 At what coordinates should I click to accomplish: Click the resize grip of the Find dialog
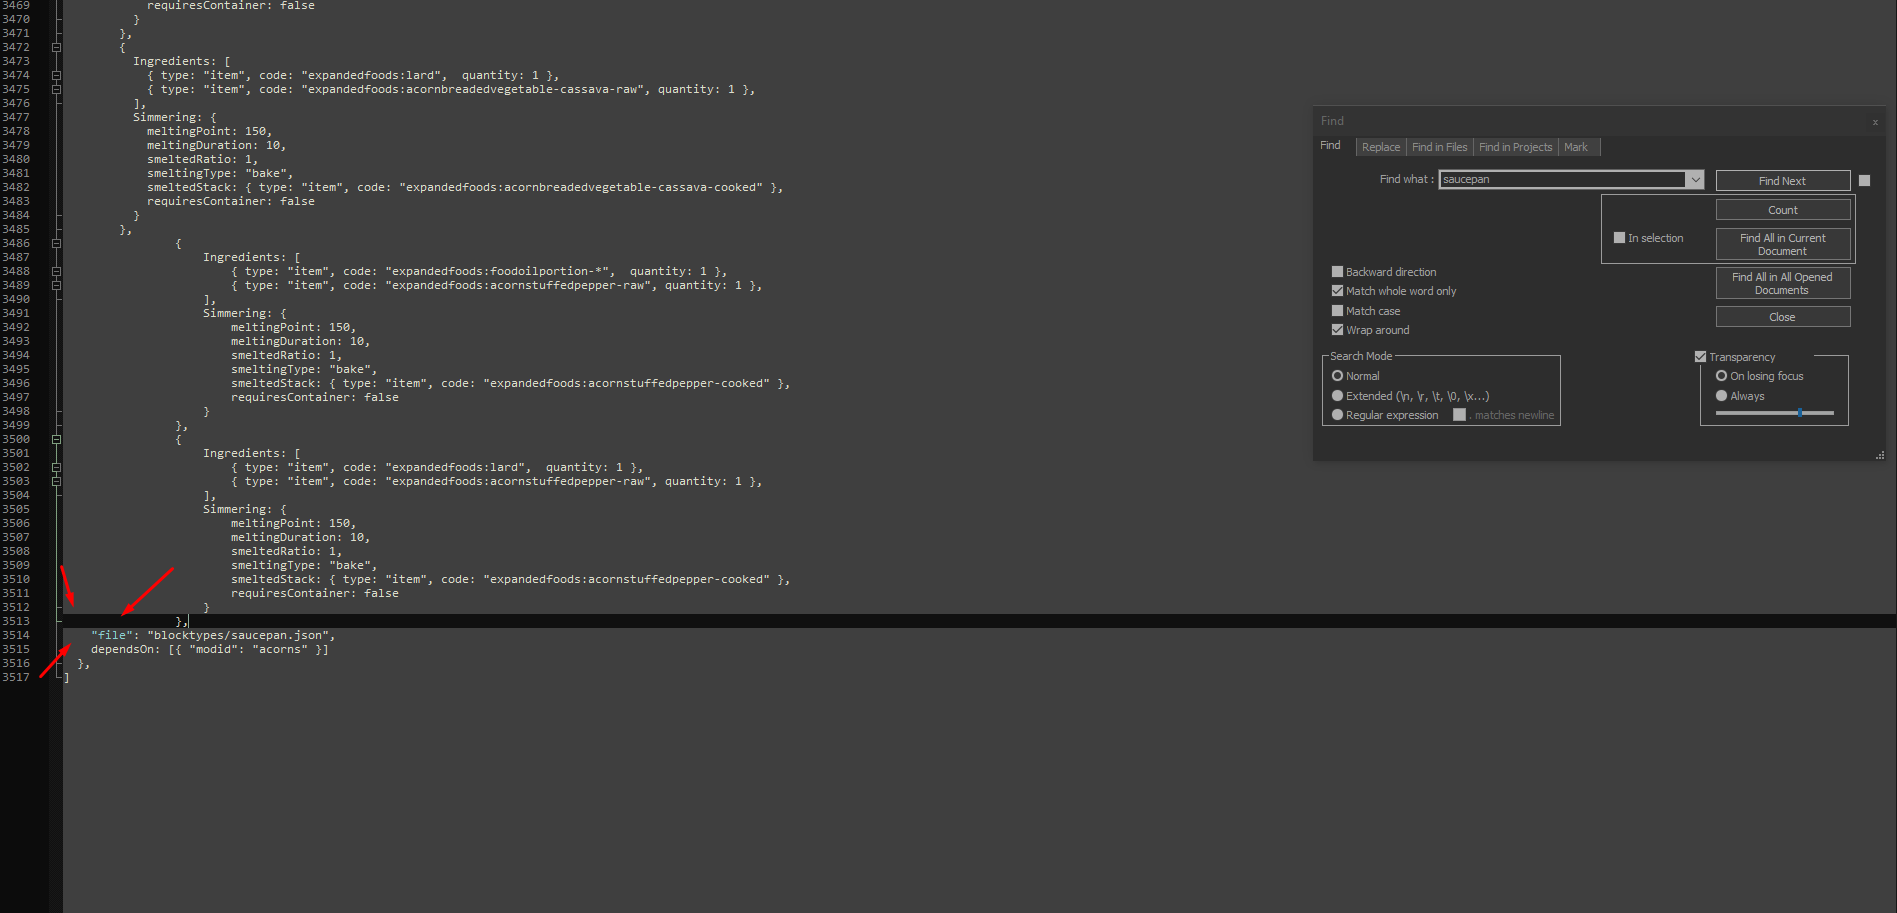click(1880, 455)
